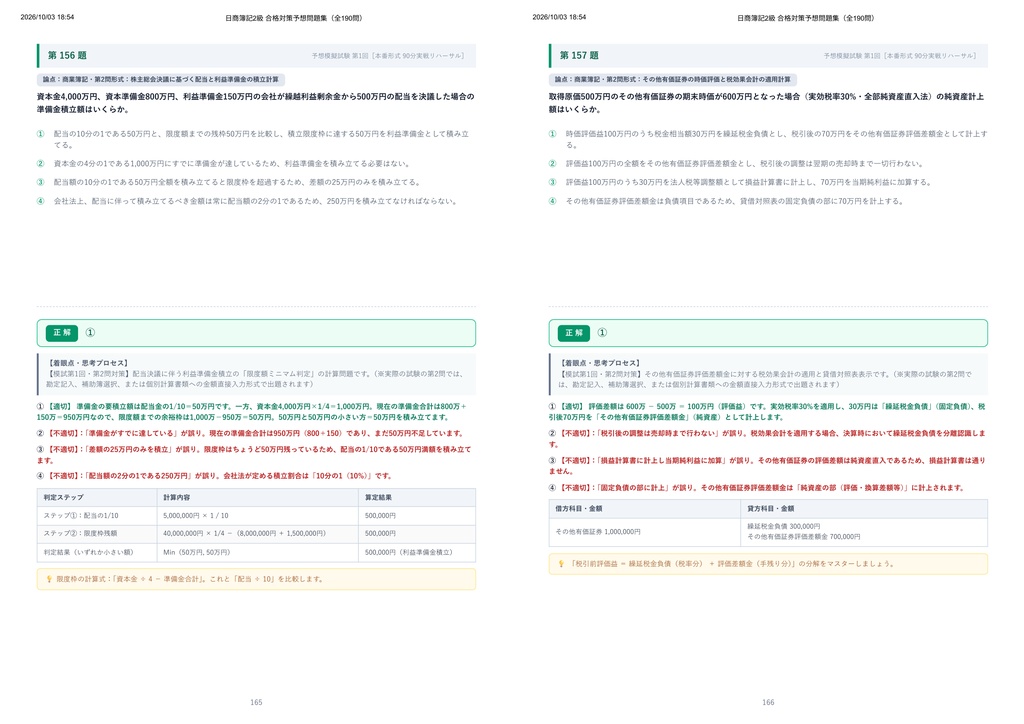Image resolution: width=1024 pixels, height=724 pixels.
Task: Click the page number 165
Action: click(x=256, y=702)
